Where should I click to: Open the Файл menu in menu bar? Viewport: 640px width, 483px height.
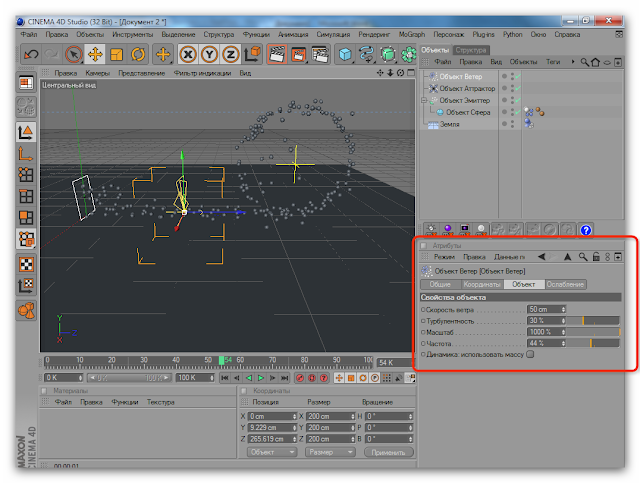tap(29, 34)
